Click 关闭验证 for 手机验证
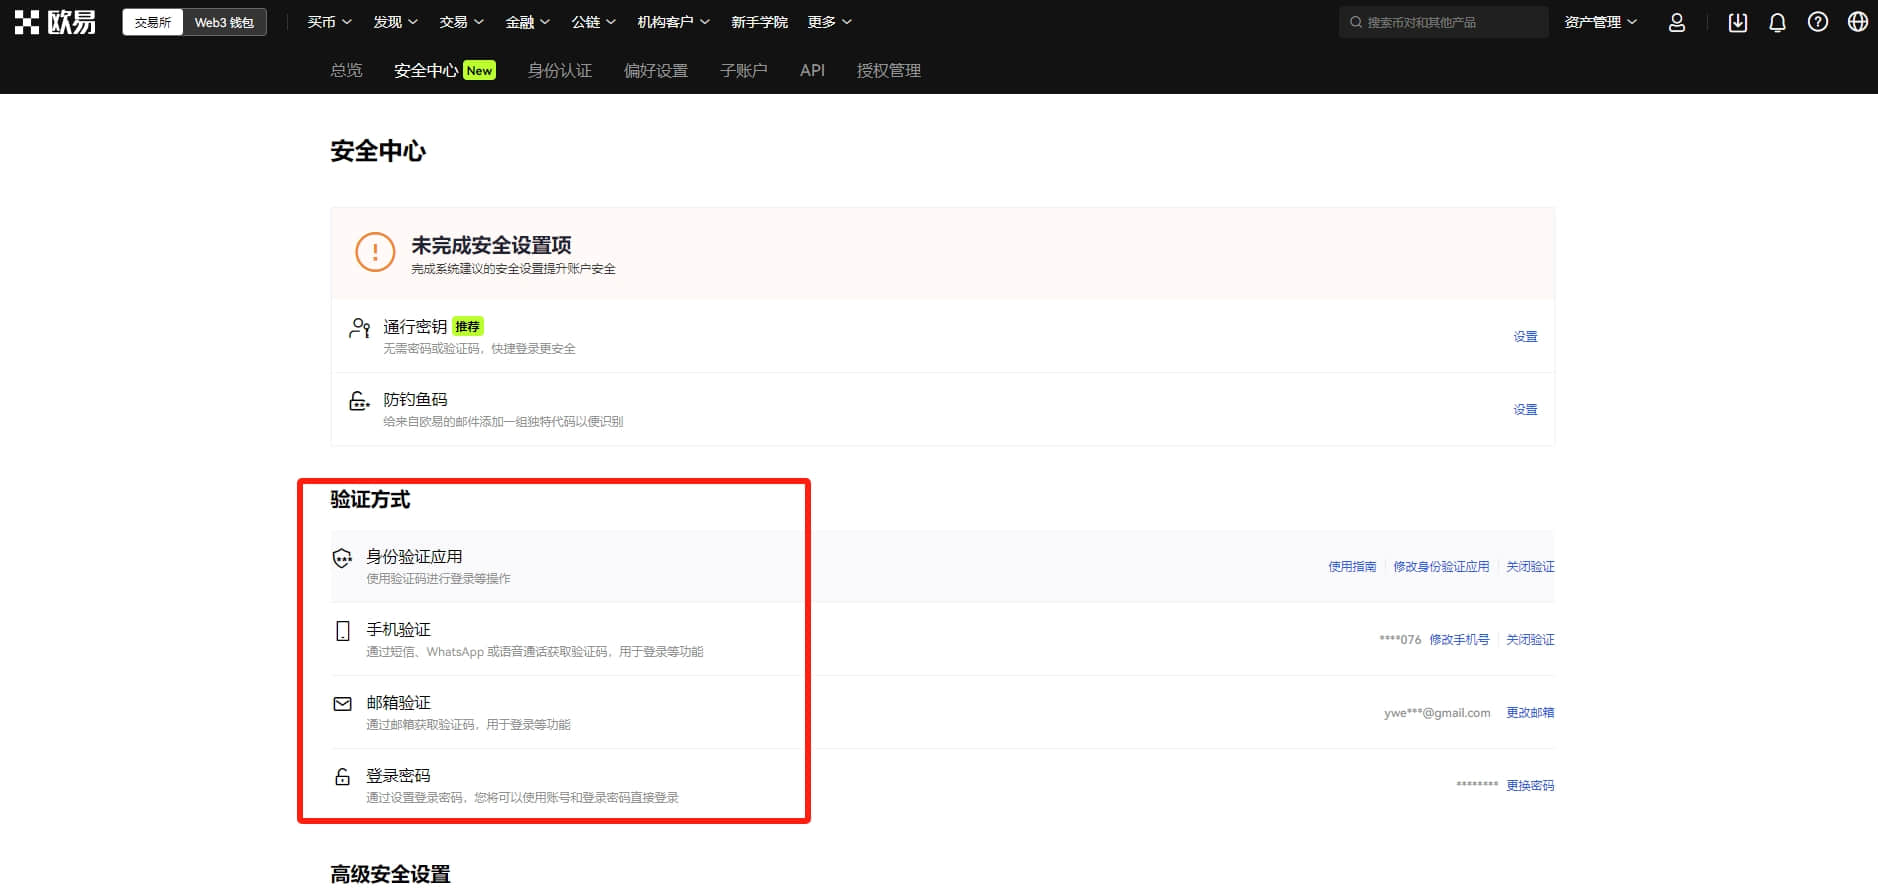The width and height of the screenshot is (1878, 889). pos(1530,640)
